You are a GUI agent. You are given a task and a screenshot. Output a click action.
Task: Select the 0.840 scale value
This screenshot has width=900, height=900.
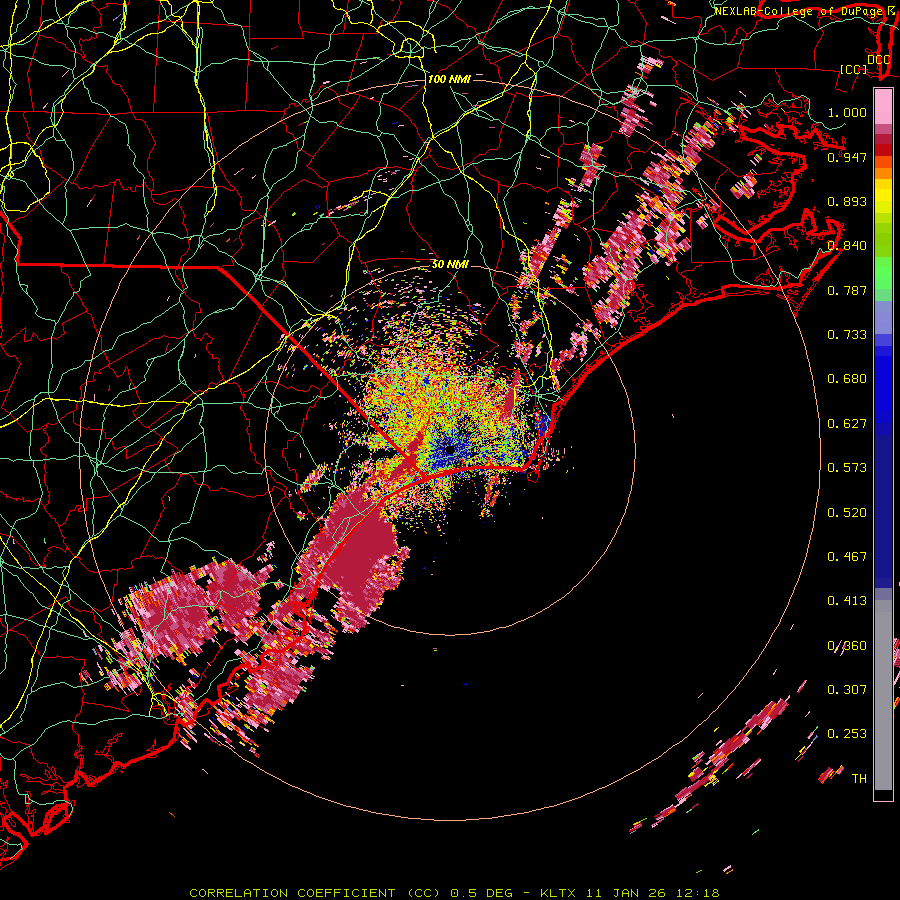pos(847,246)
